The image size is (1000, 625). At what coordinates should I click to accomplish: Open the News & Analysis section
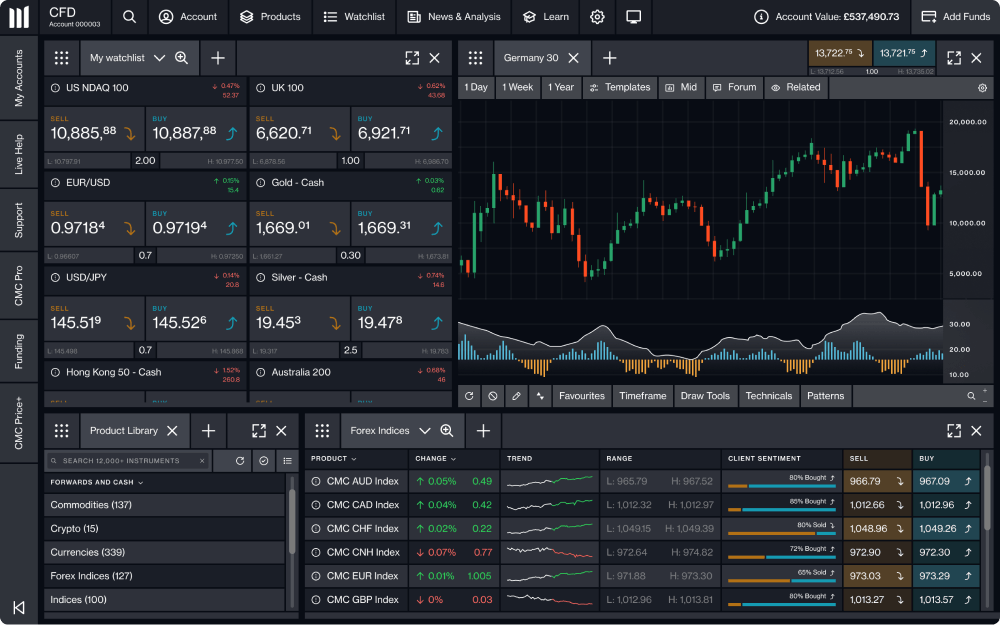[x=453, y=17]
